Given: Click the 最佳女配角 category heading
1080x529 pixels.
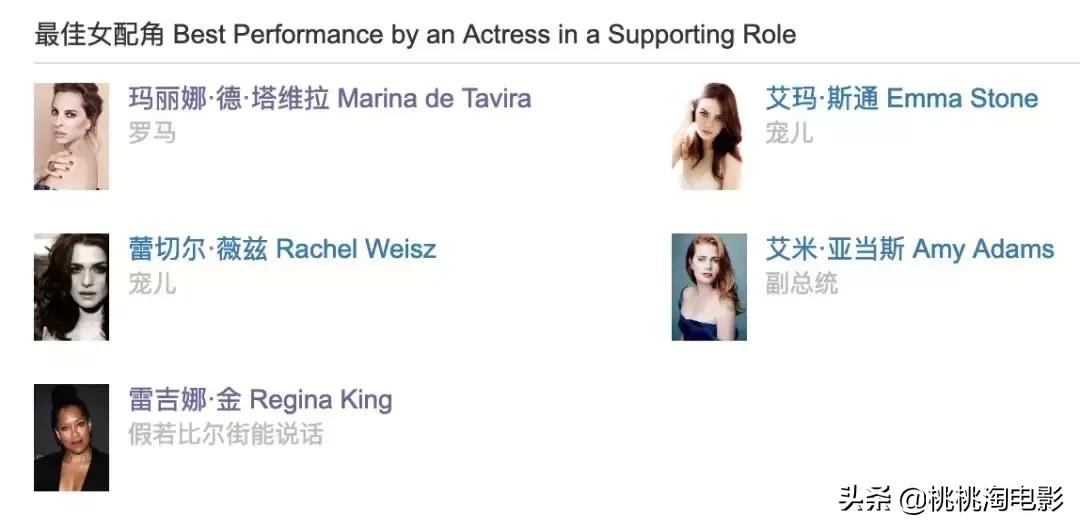Looking at the screenshot, I should [x=99, y=35].
